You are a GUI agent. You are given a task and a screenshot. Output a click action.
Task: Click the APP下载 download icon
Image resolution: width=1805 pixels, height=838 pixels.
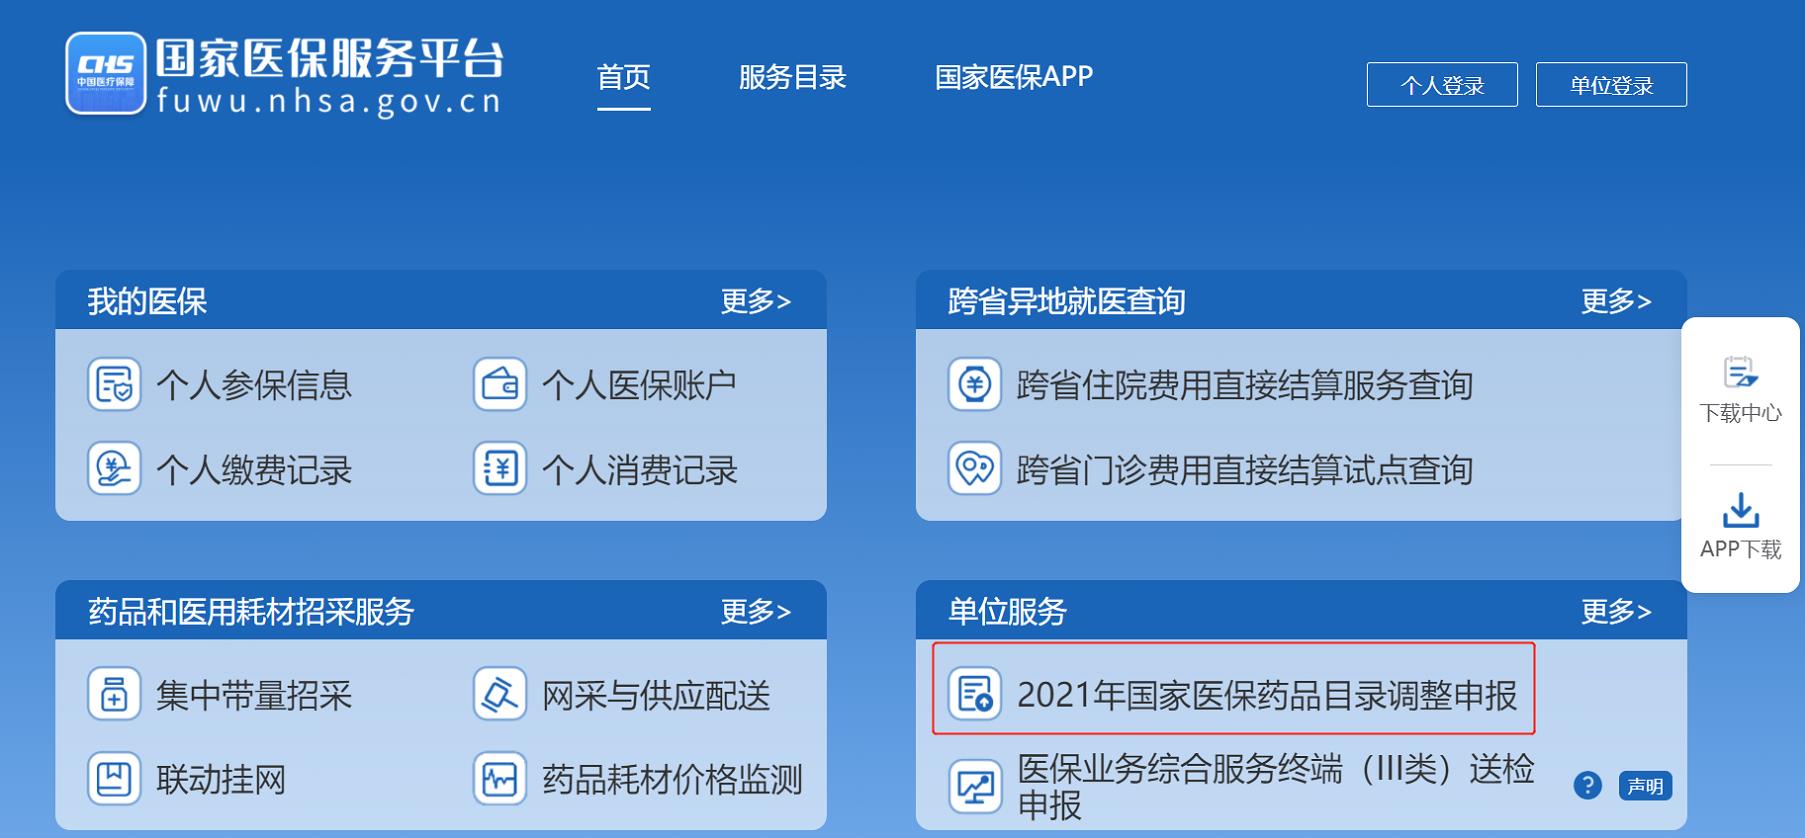(1741, 510)
